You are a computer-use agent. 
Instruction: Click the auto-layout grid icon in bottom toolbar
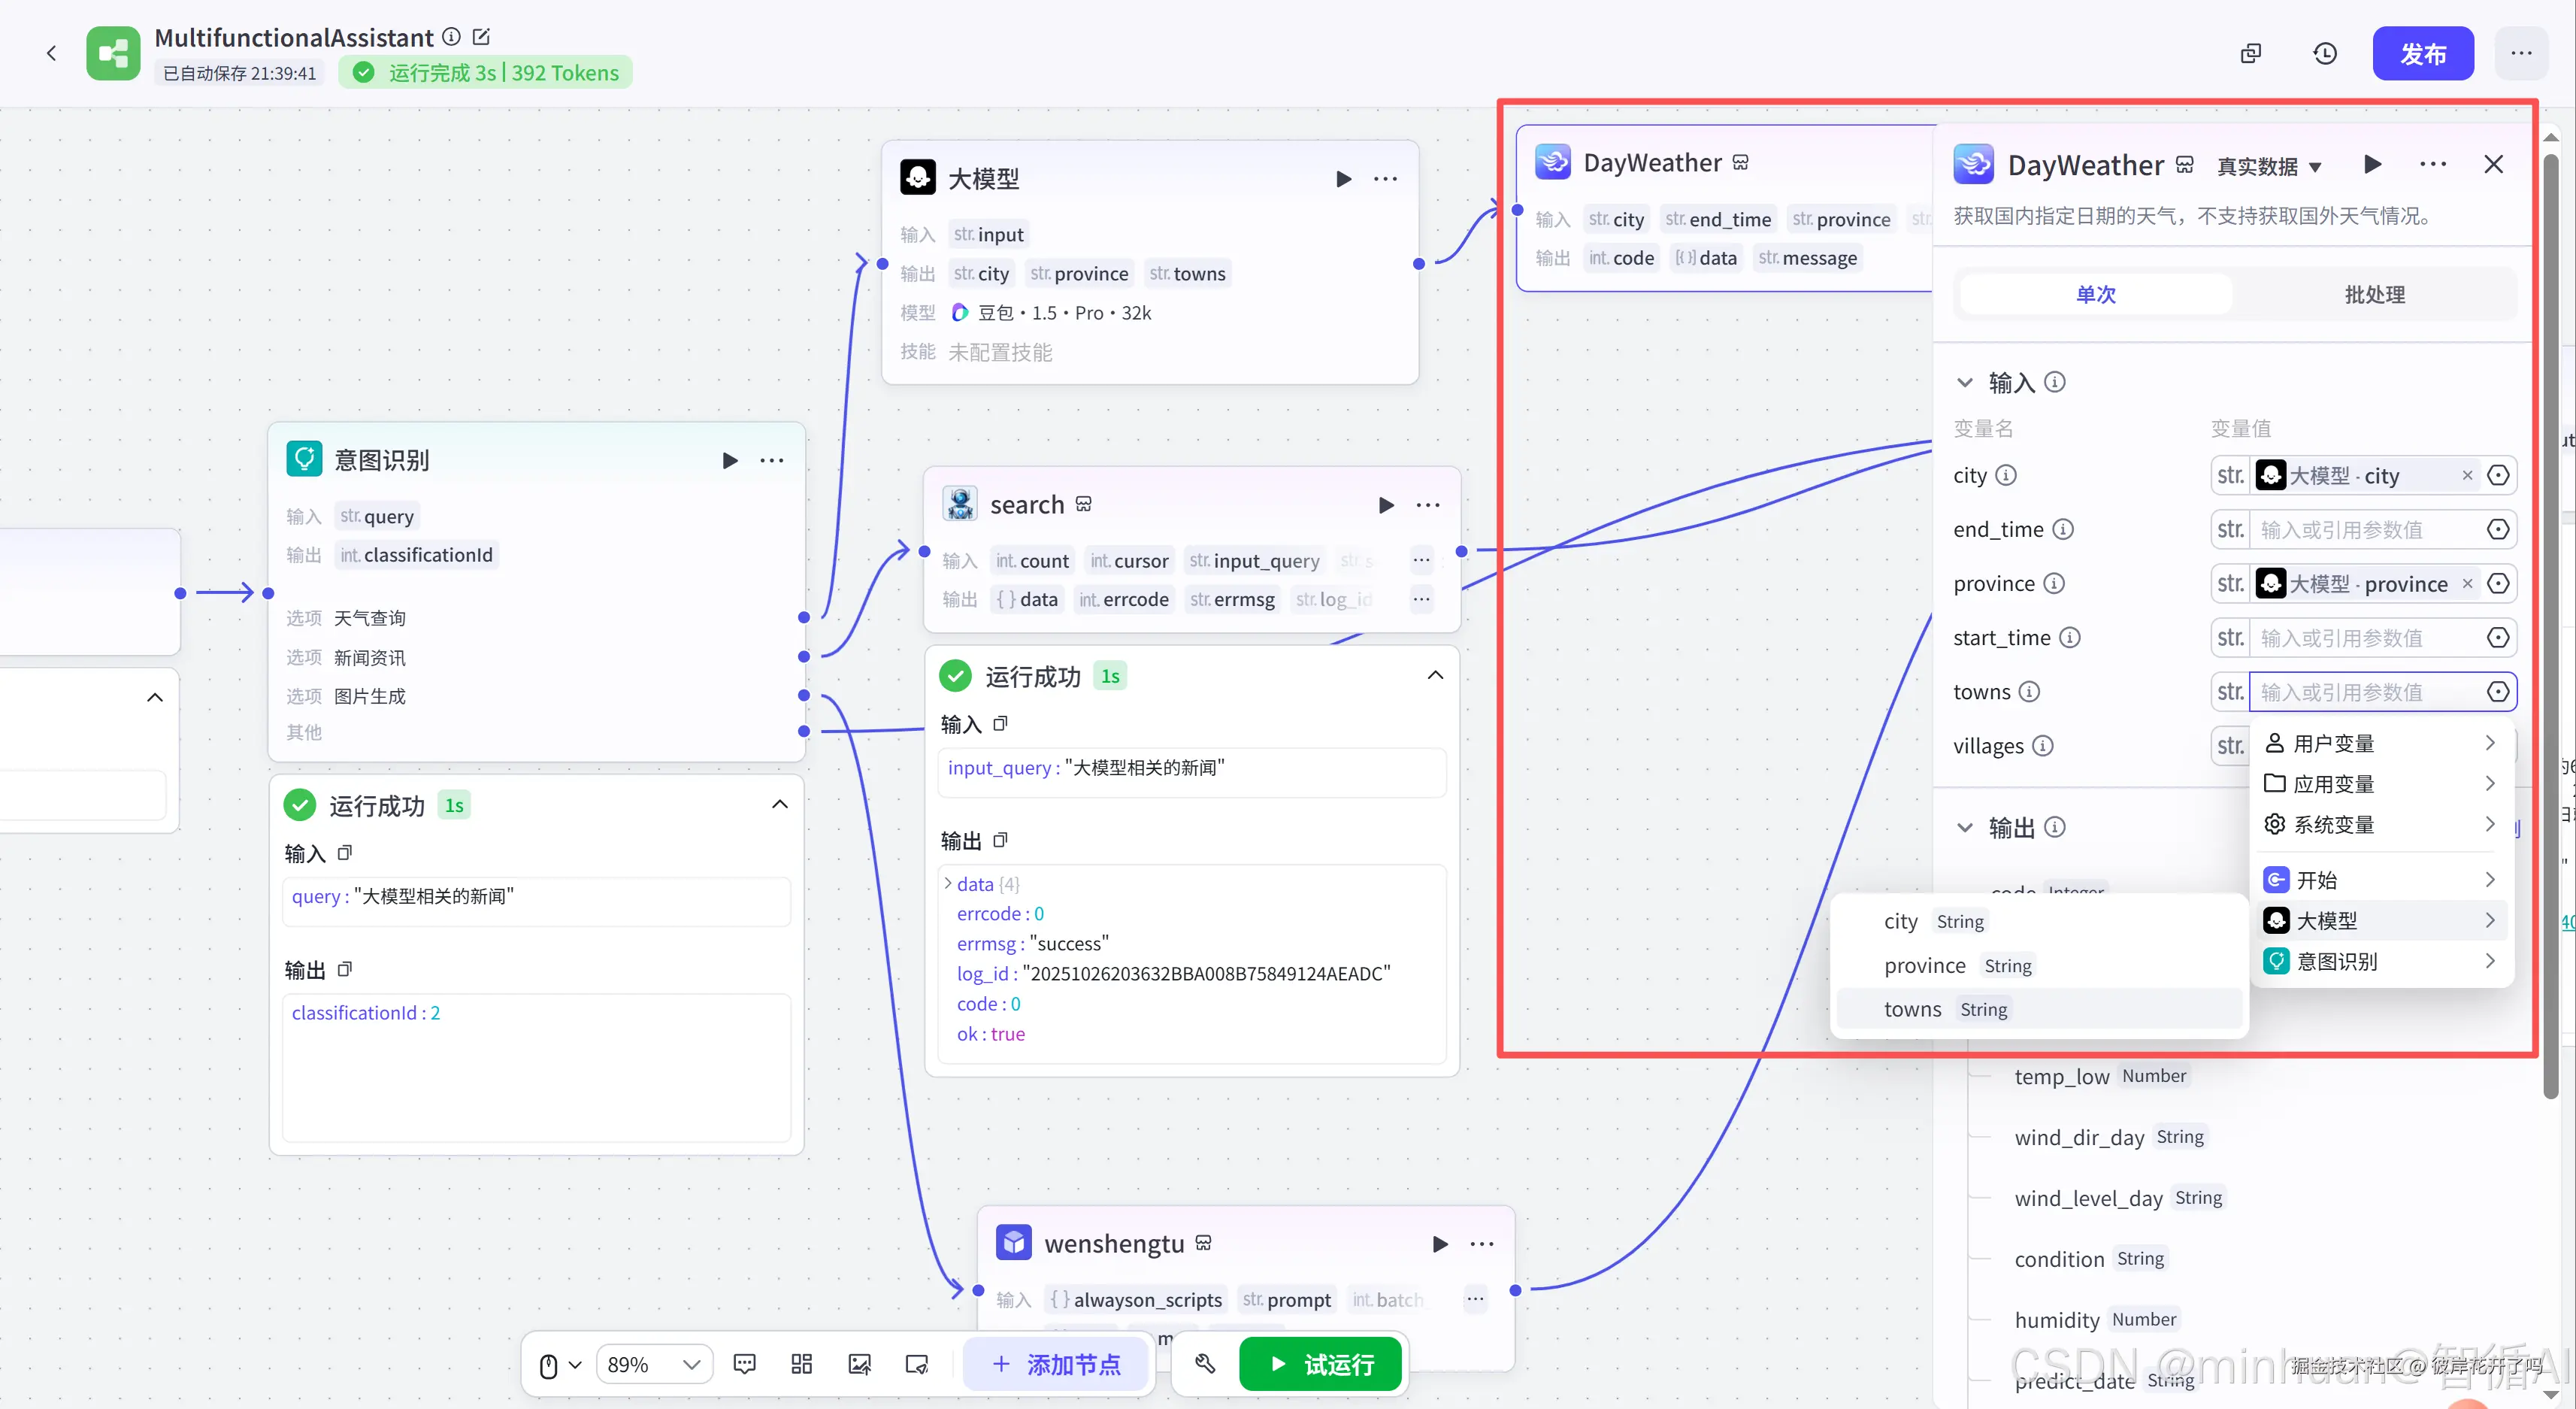(x=801, y=1364)
